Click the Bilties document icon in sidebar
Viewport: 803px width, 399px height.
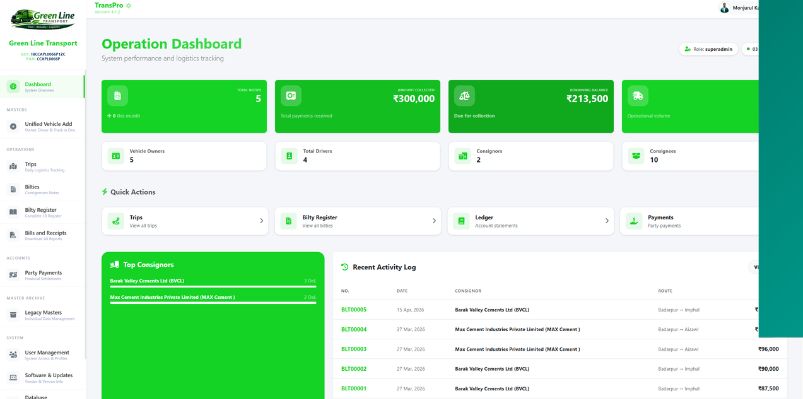(13, 190)
